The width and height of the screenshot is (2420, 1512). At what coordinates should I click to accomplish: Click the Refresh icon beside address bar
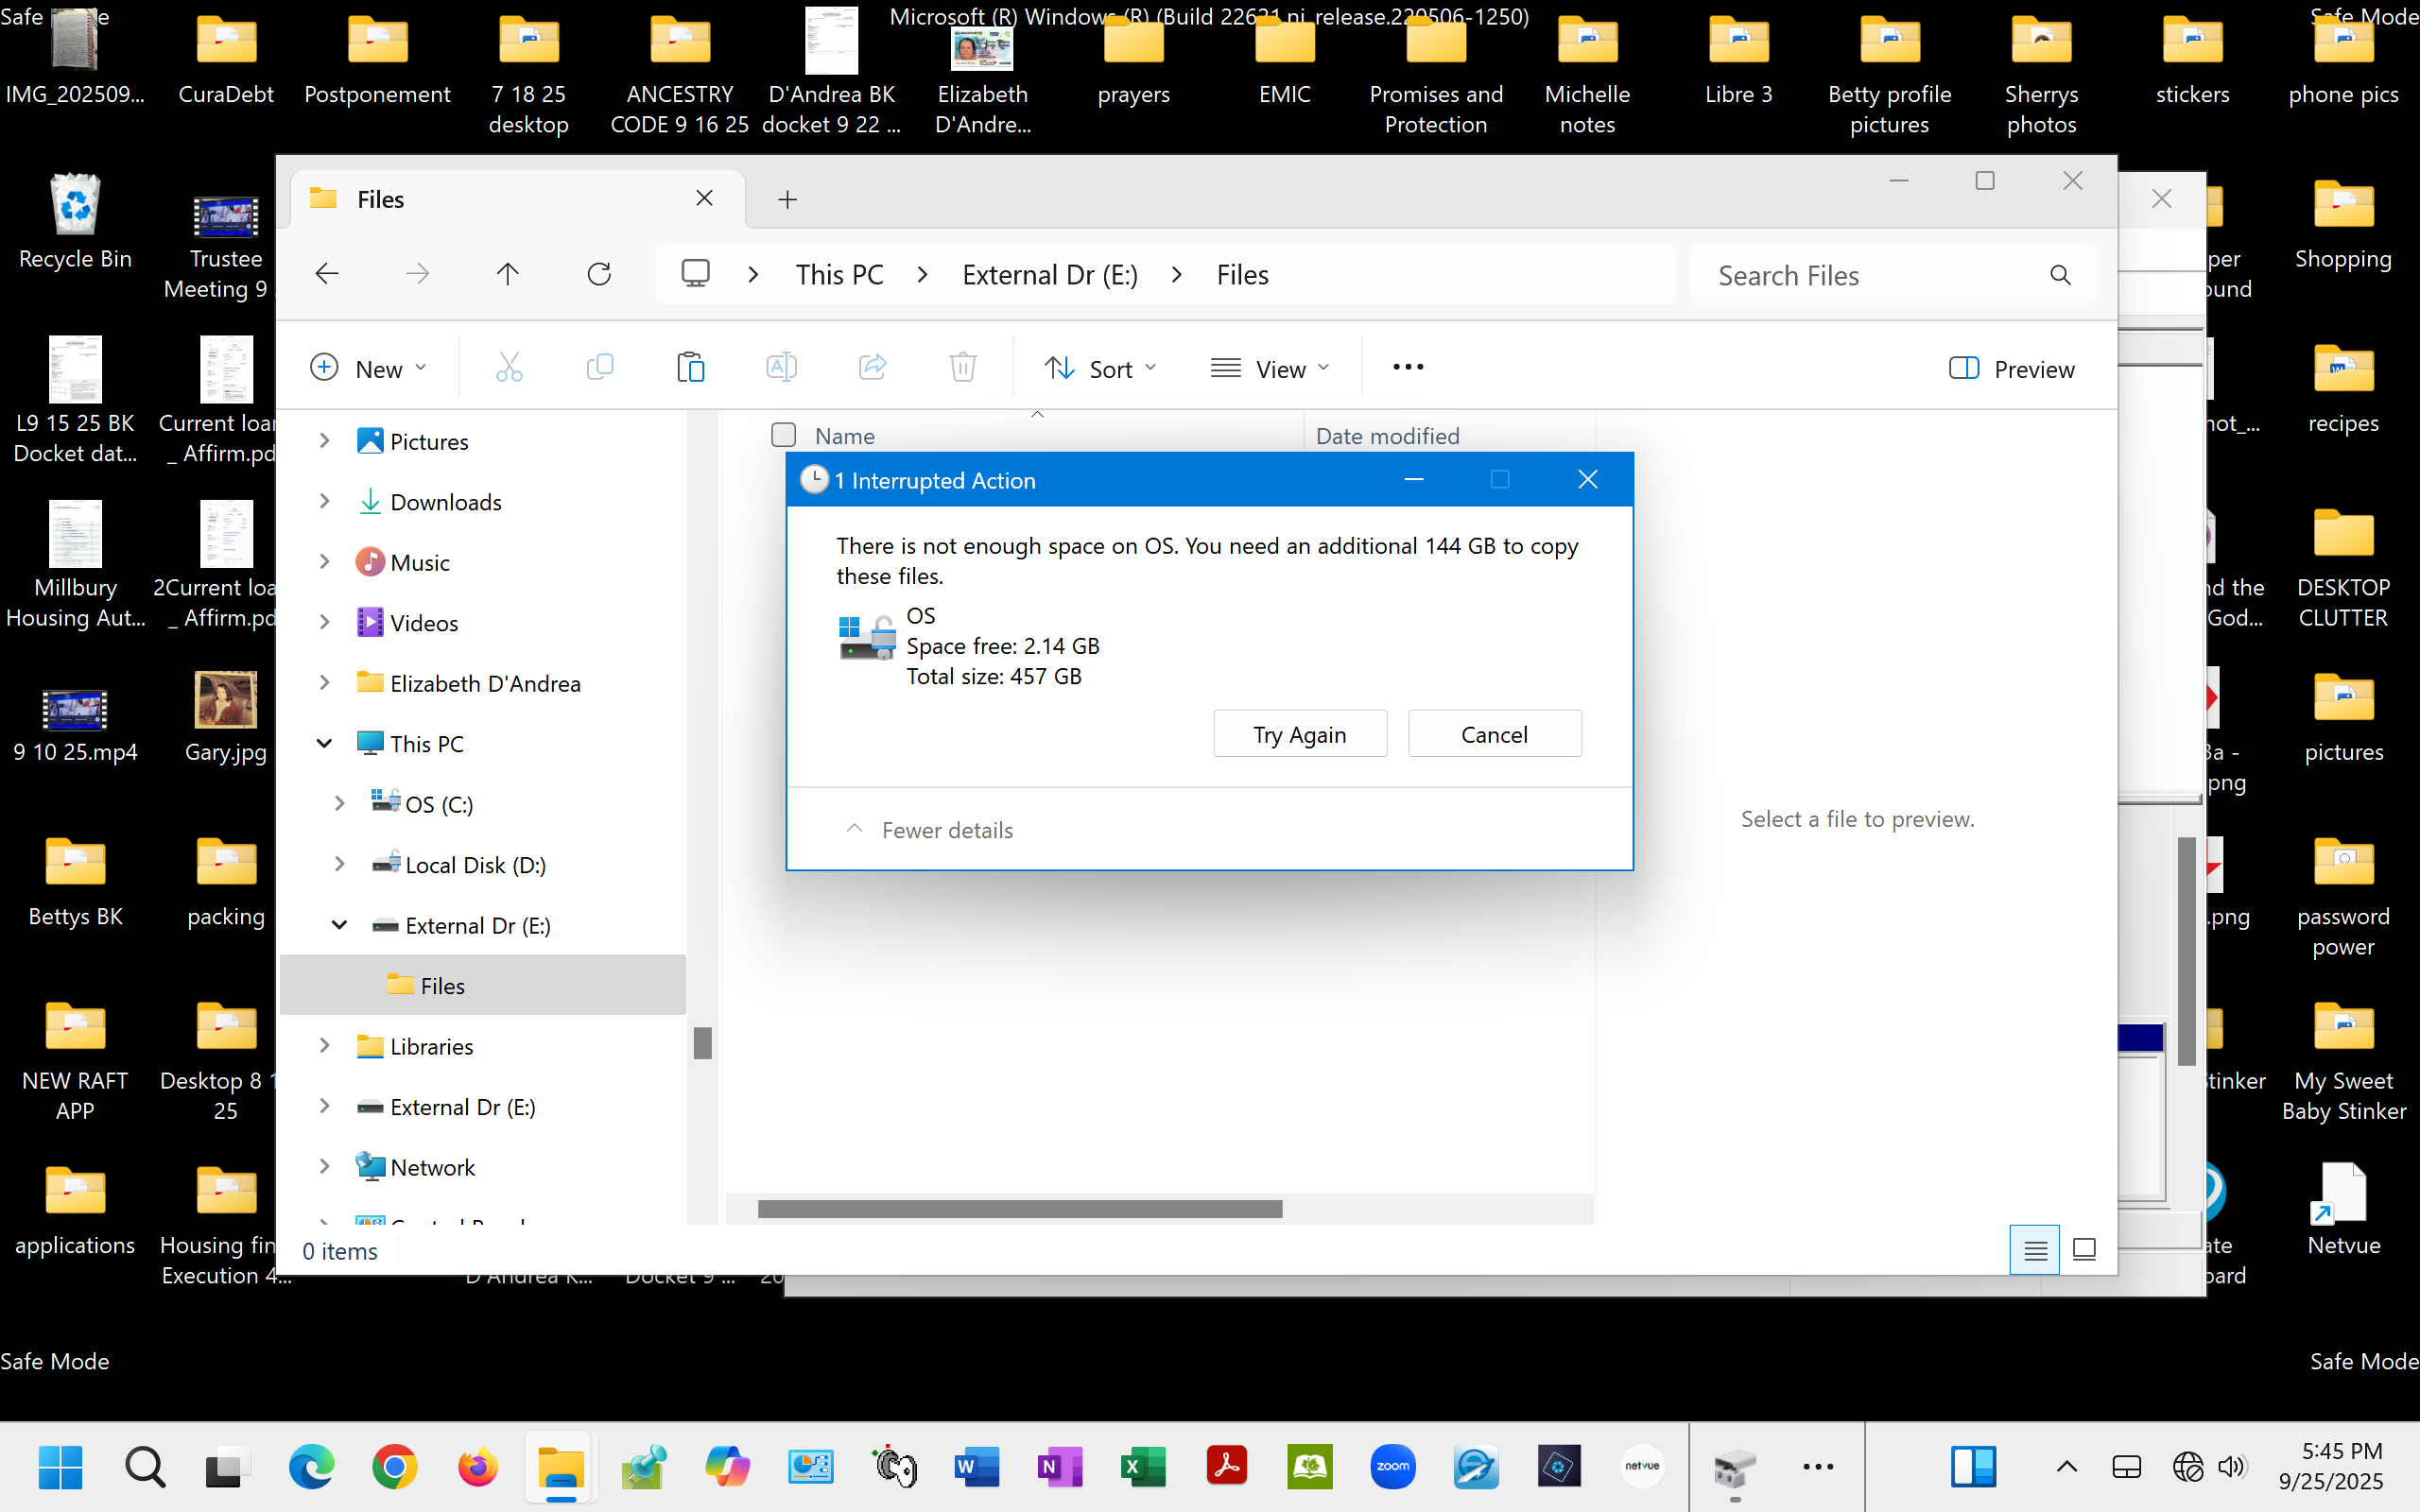(599, 274)
